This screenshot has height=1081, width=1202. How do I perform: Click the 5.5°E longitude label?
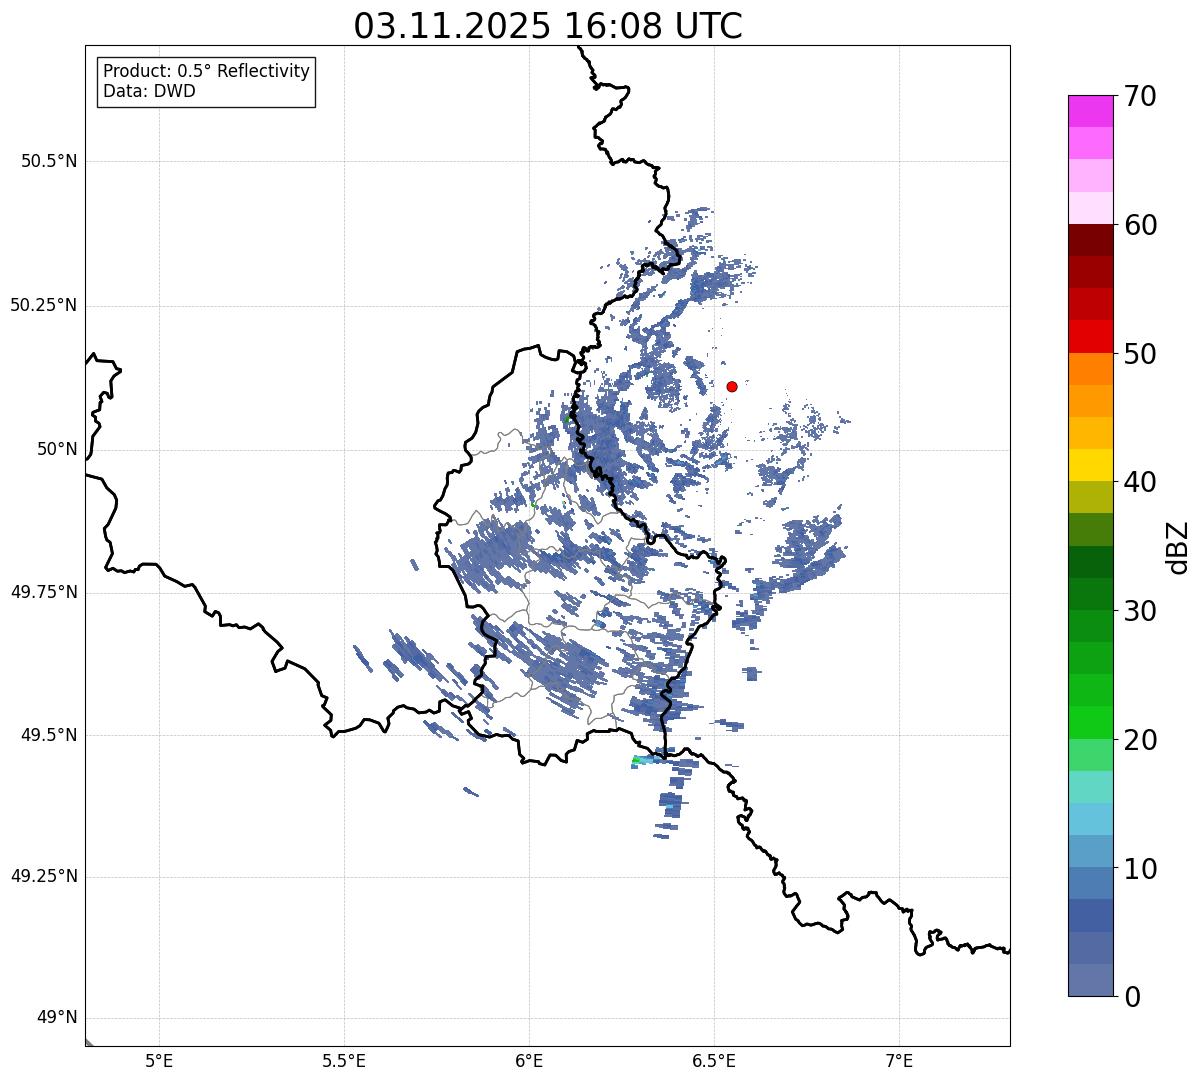point(344,1060)
